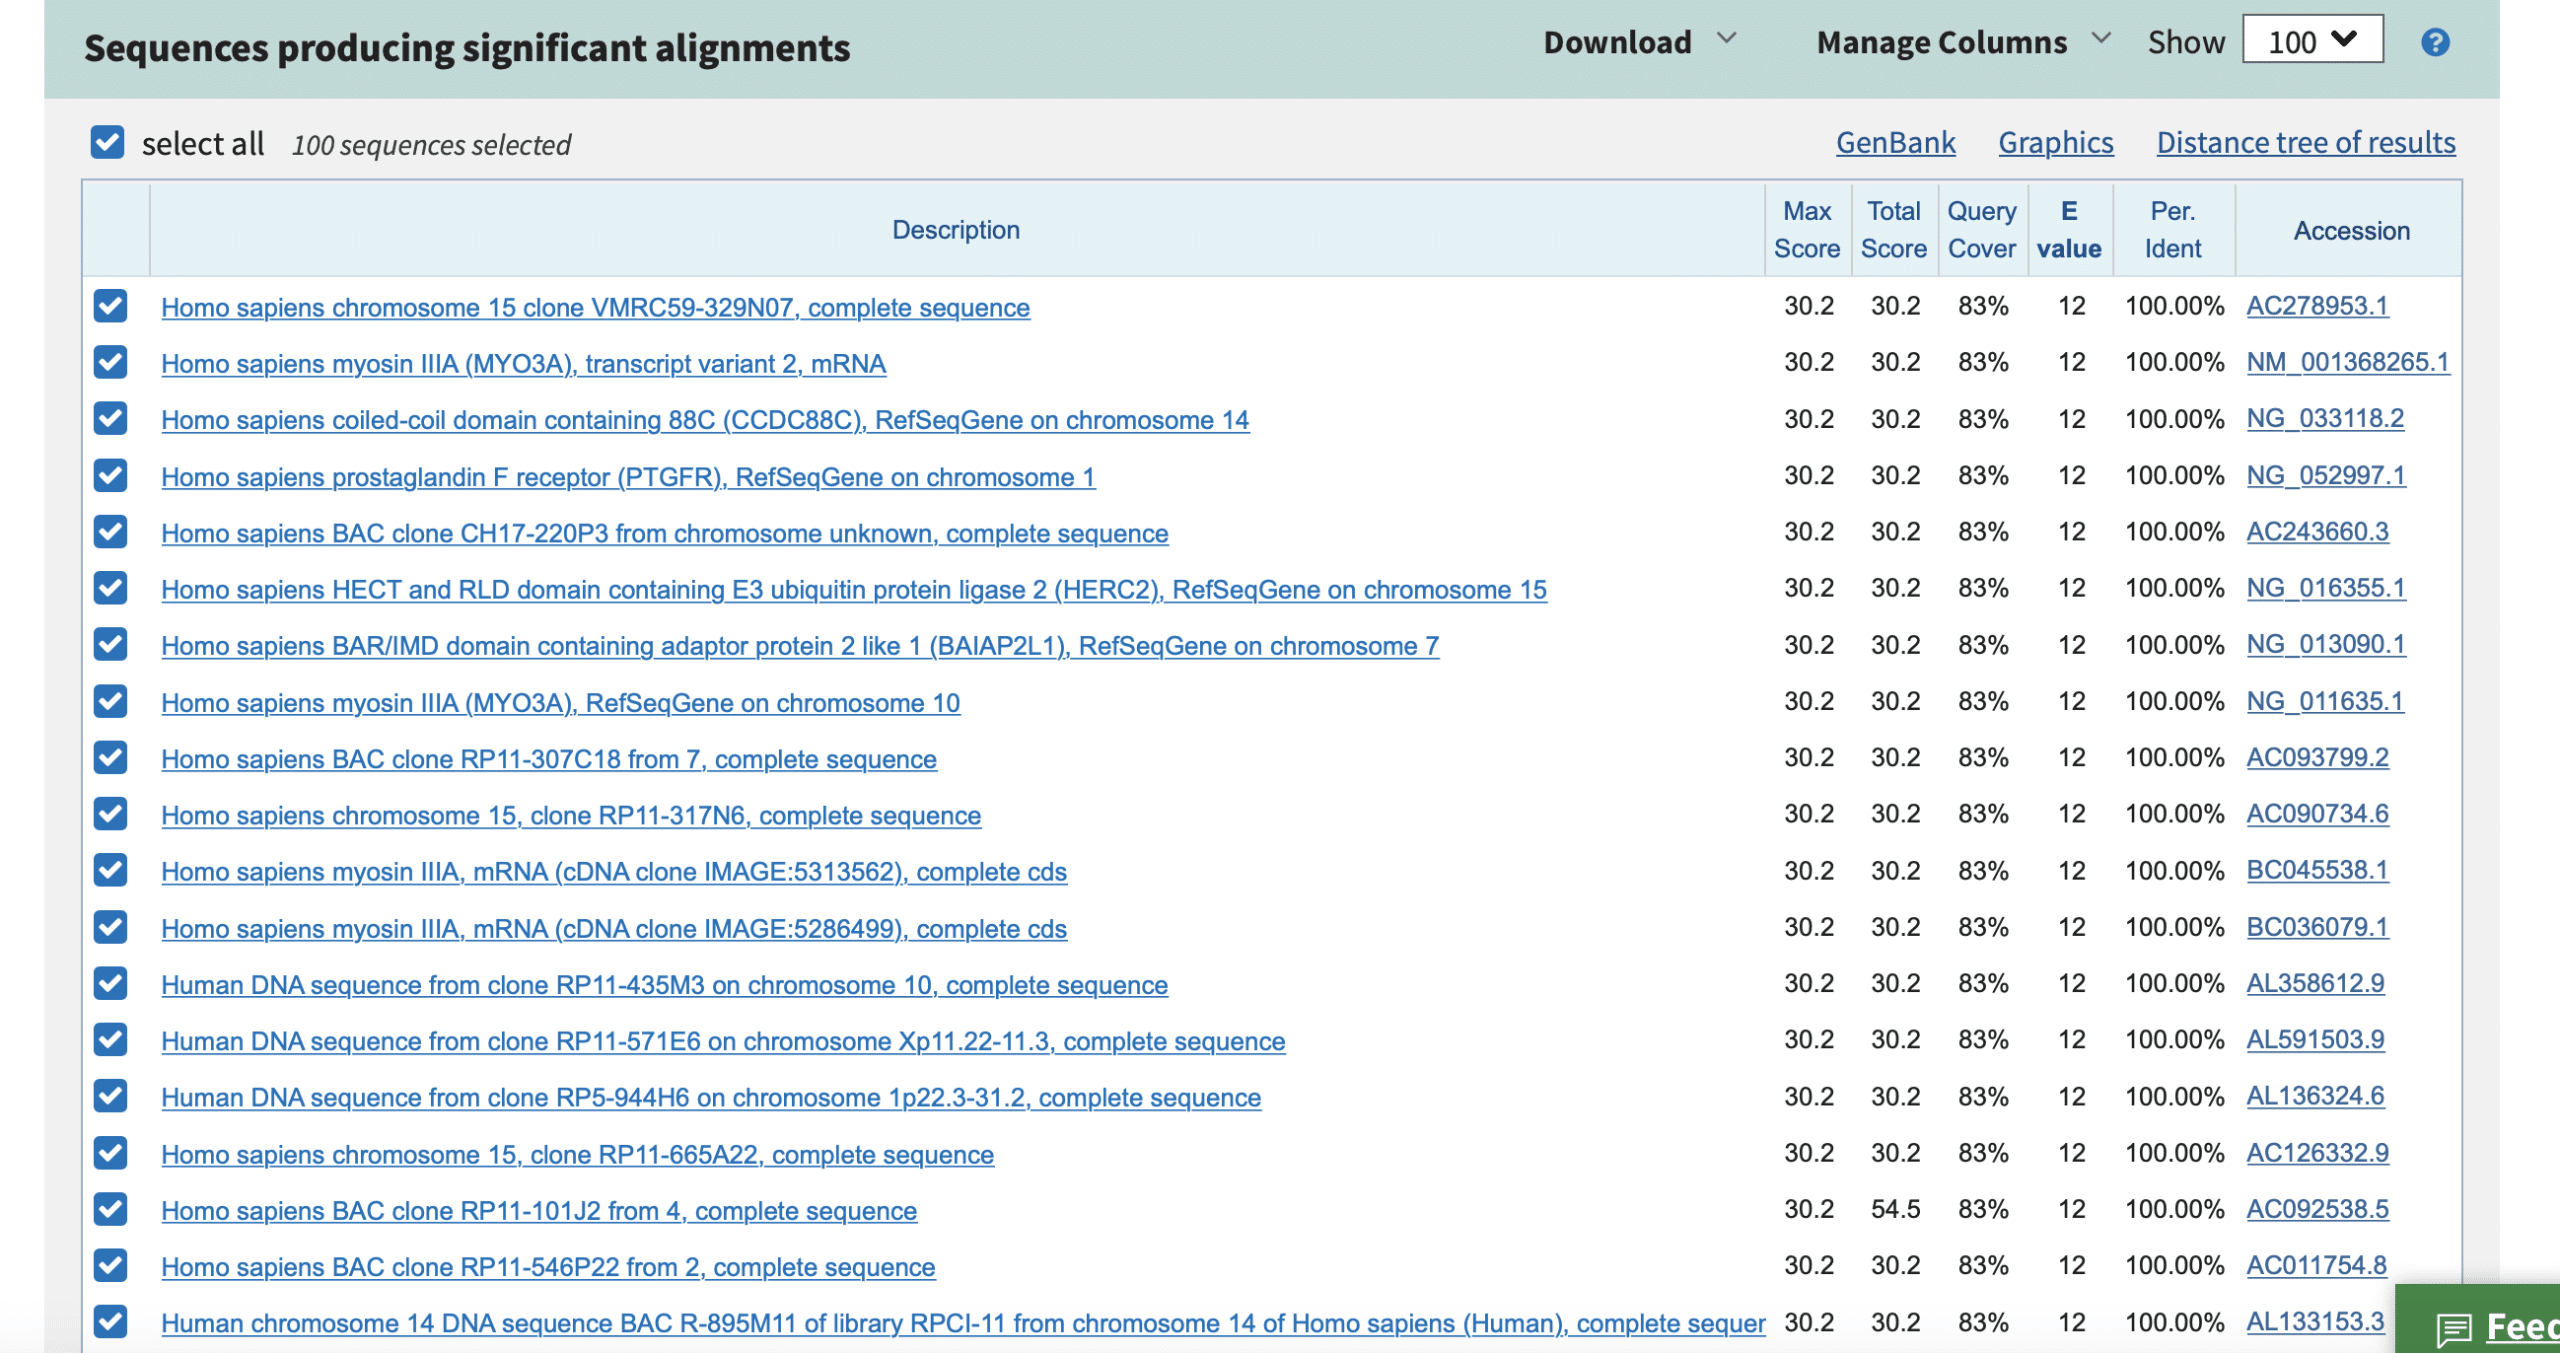Open accession link AC278953.1
Image resolution: width=2560 pixels, height=1353 pixels.
click(x=2318, y=306)
